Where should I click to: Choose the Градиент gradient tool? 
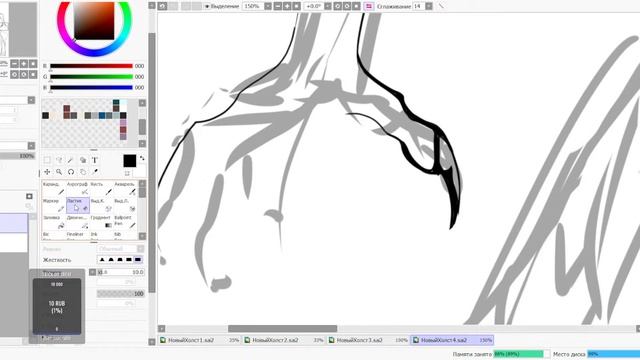pyautogui.click(x=101, y=222)
